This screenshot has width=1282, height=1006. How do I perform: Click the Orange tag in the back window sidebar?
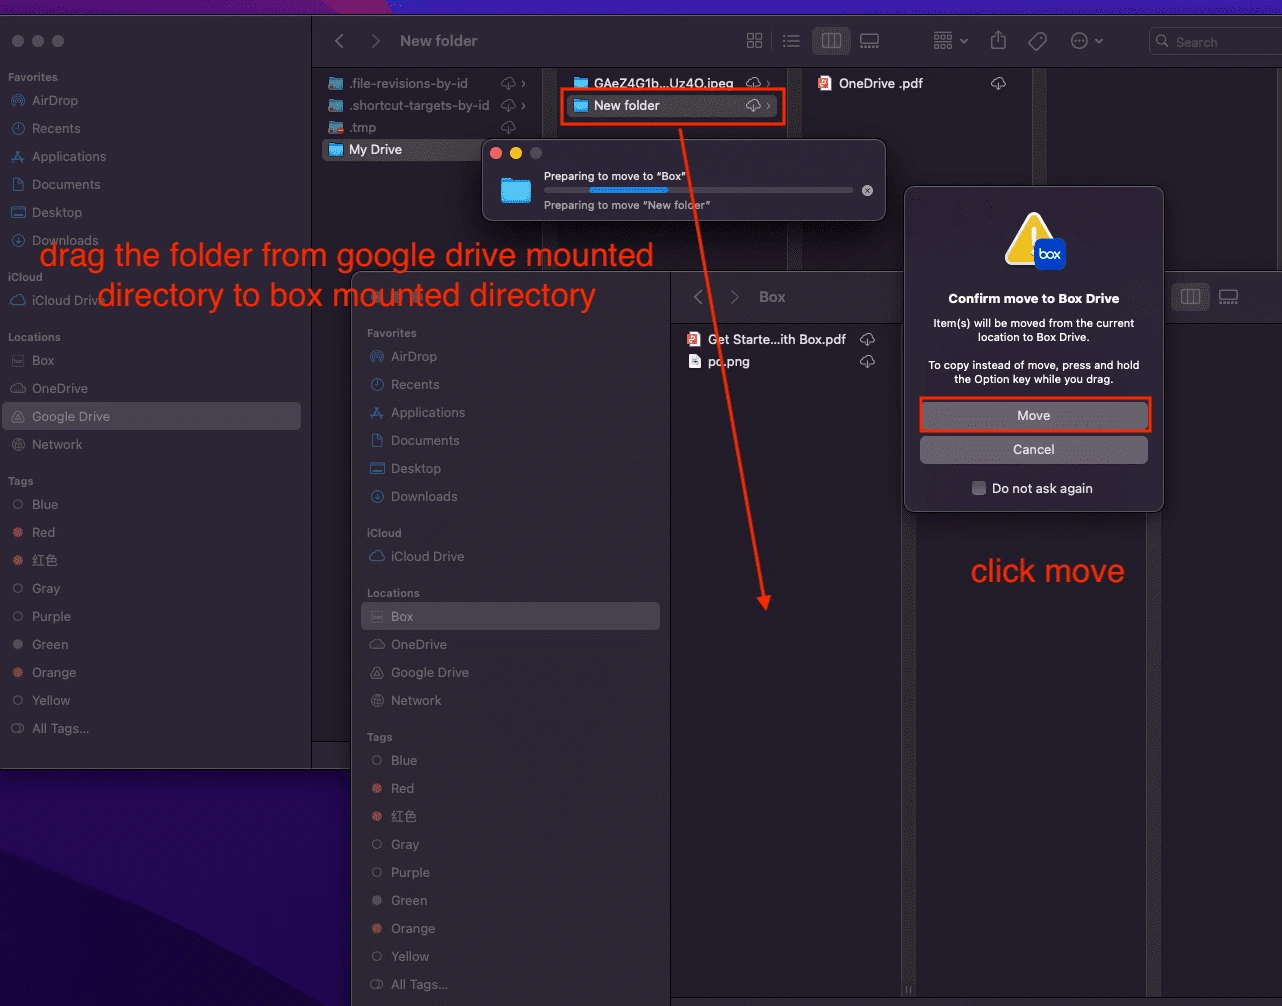53,672
